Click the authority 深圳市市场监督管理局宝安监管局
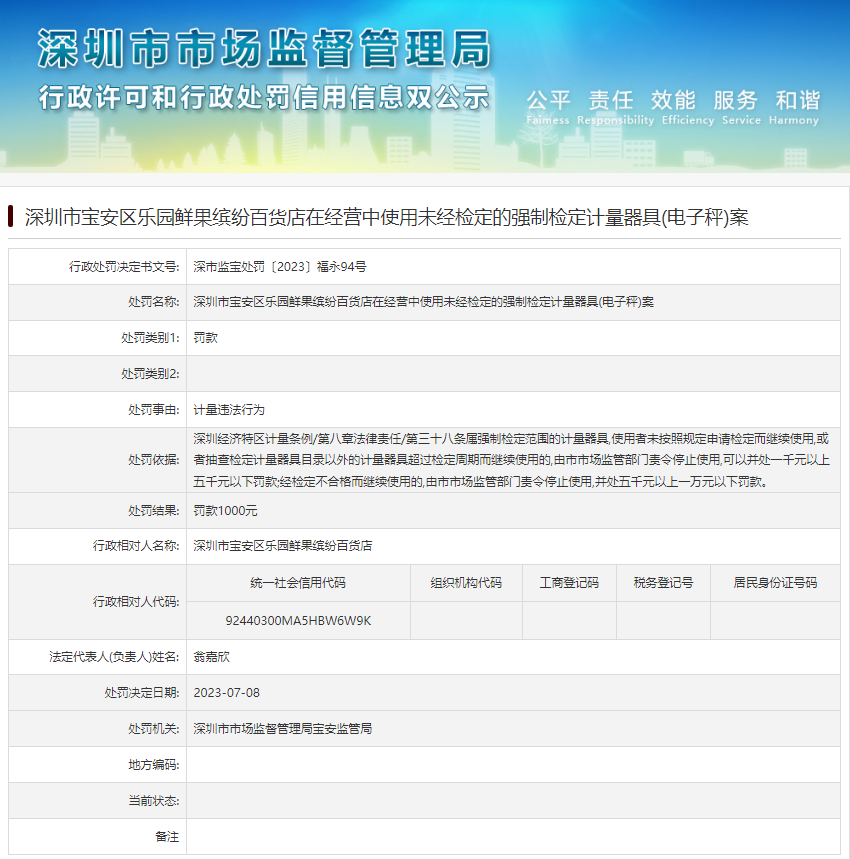850x859 pixels. coord(283,729)
